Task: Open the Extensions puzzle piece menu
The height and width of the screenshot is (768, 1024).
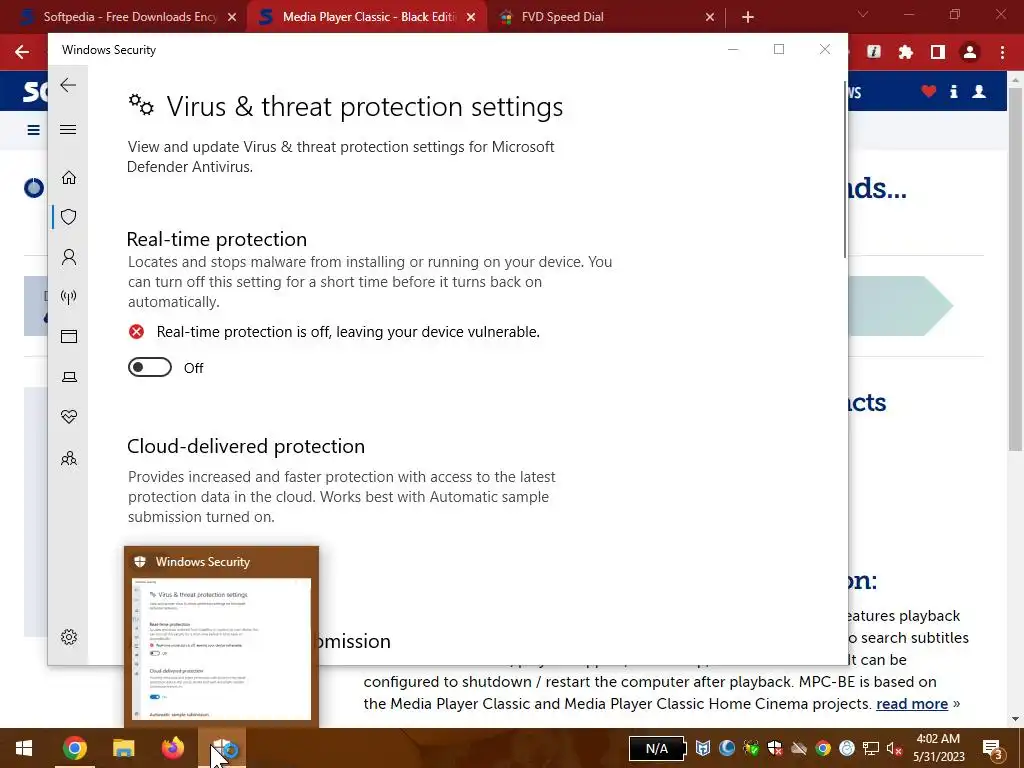Action: point(906,52)
